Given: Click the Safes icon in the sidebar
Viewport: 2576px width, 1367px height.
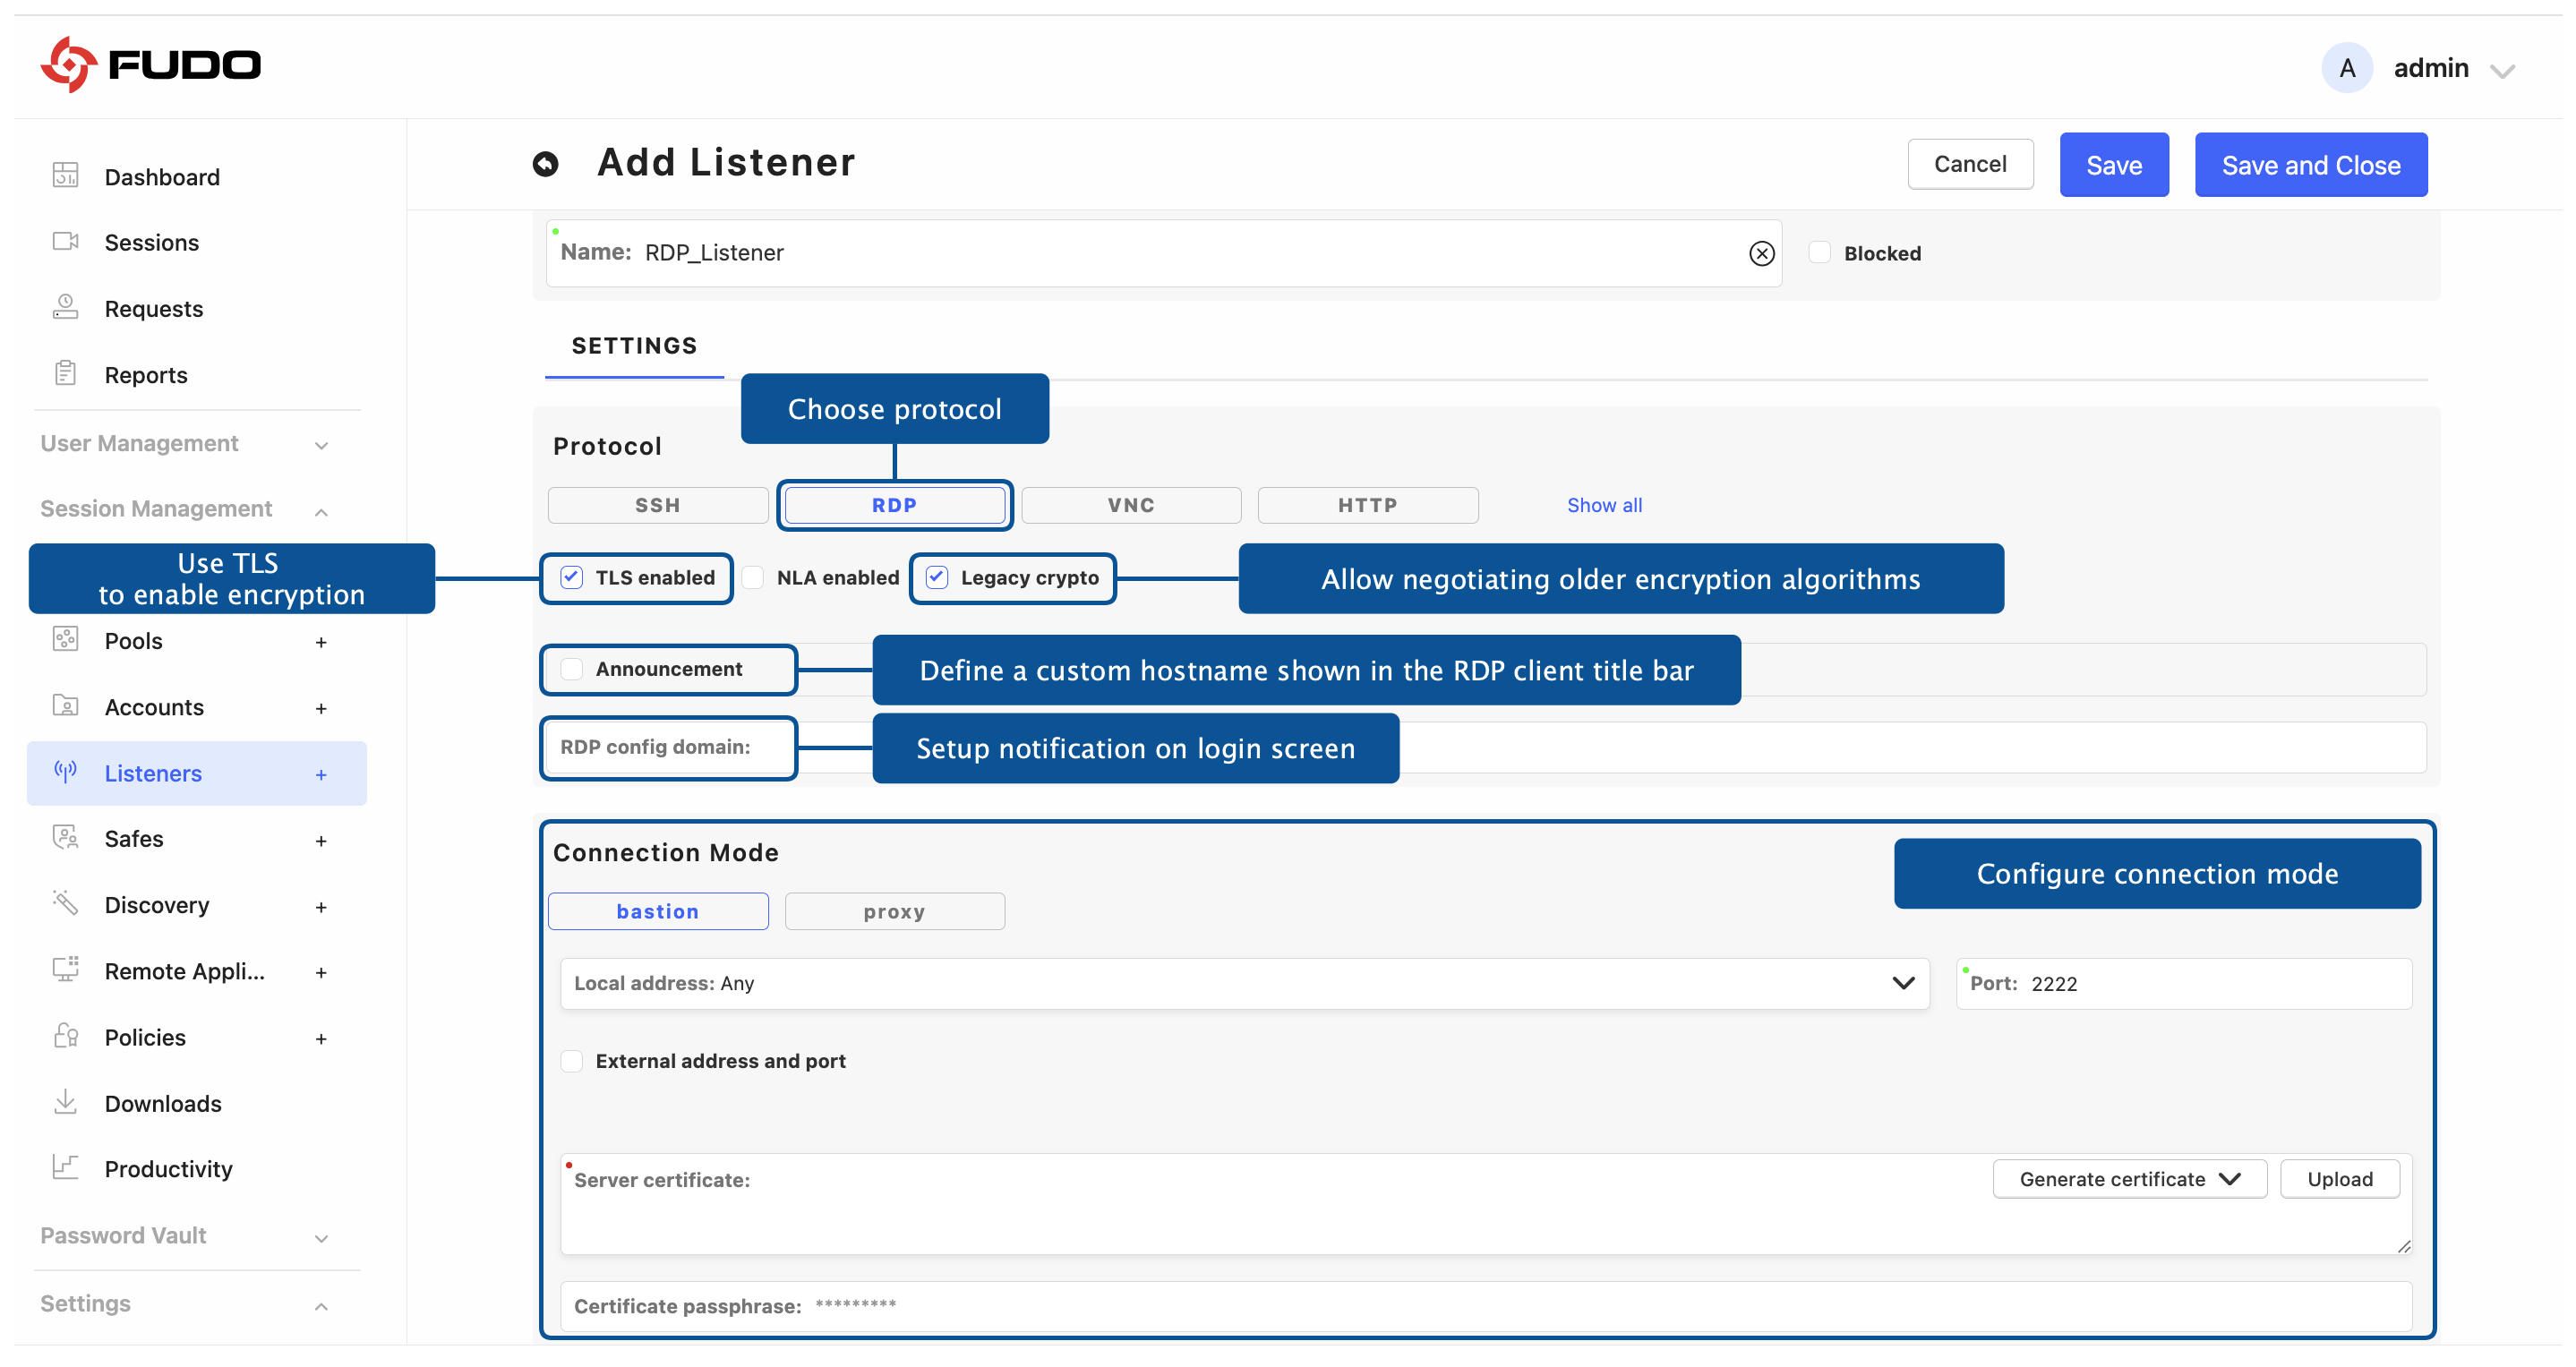Looking at the screenshot, I should (66, 837).
